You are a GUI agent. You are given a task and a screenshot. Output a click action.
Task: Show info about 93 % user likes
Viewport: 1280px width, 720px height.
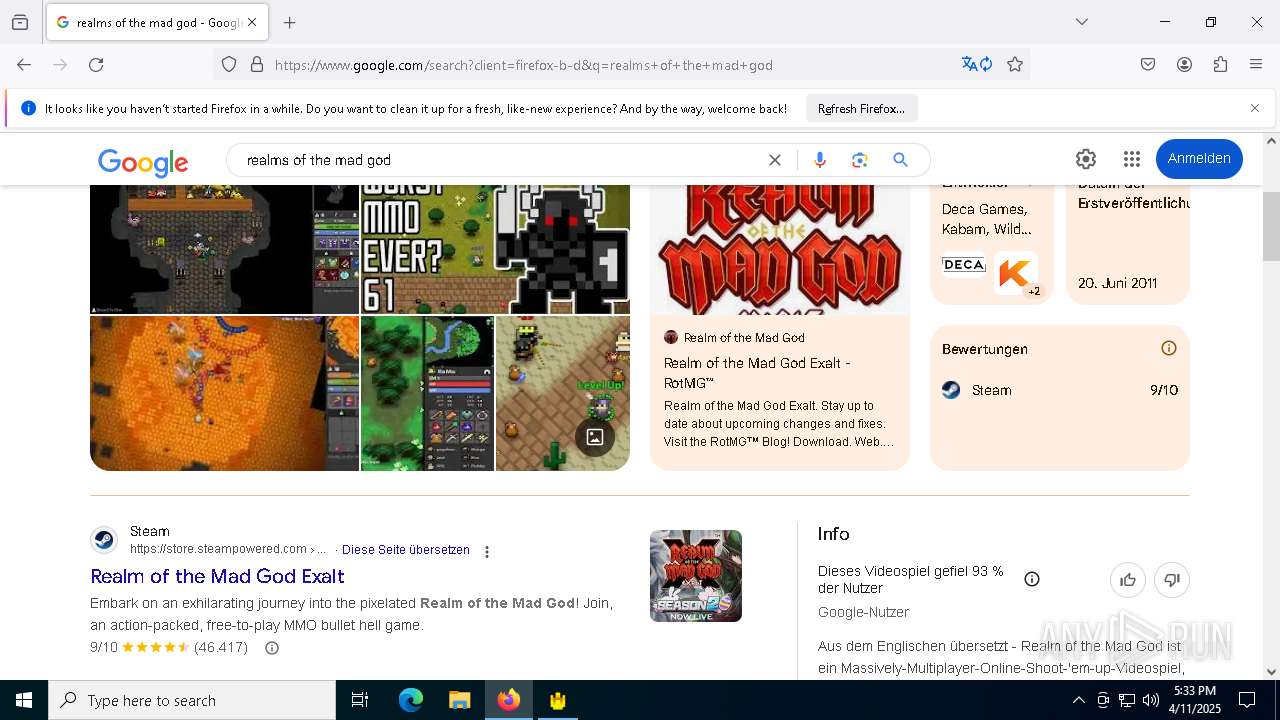(x=1032, y=579)
